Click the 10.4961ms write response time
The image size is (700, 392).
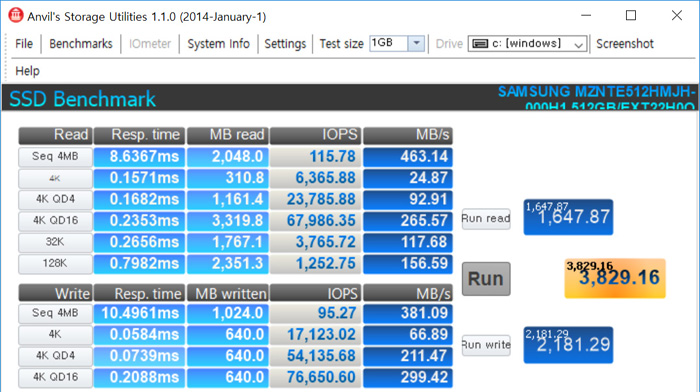point(139,313)
